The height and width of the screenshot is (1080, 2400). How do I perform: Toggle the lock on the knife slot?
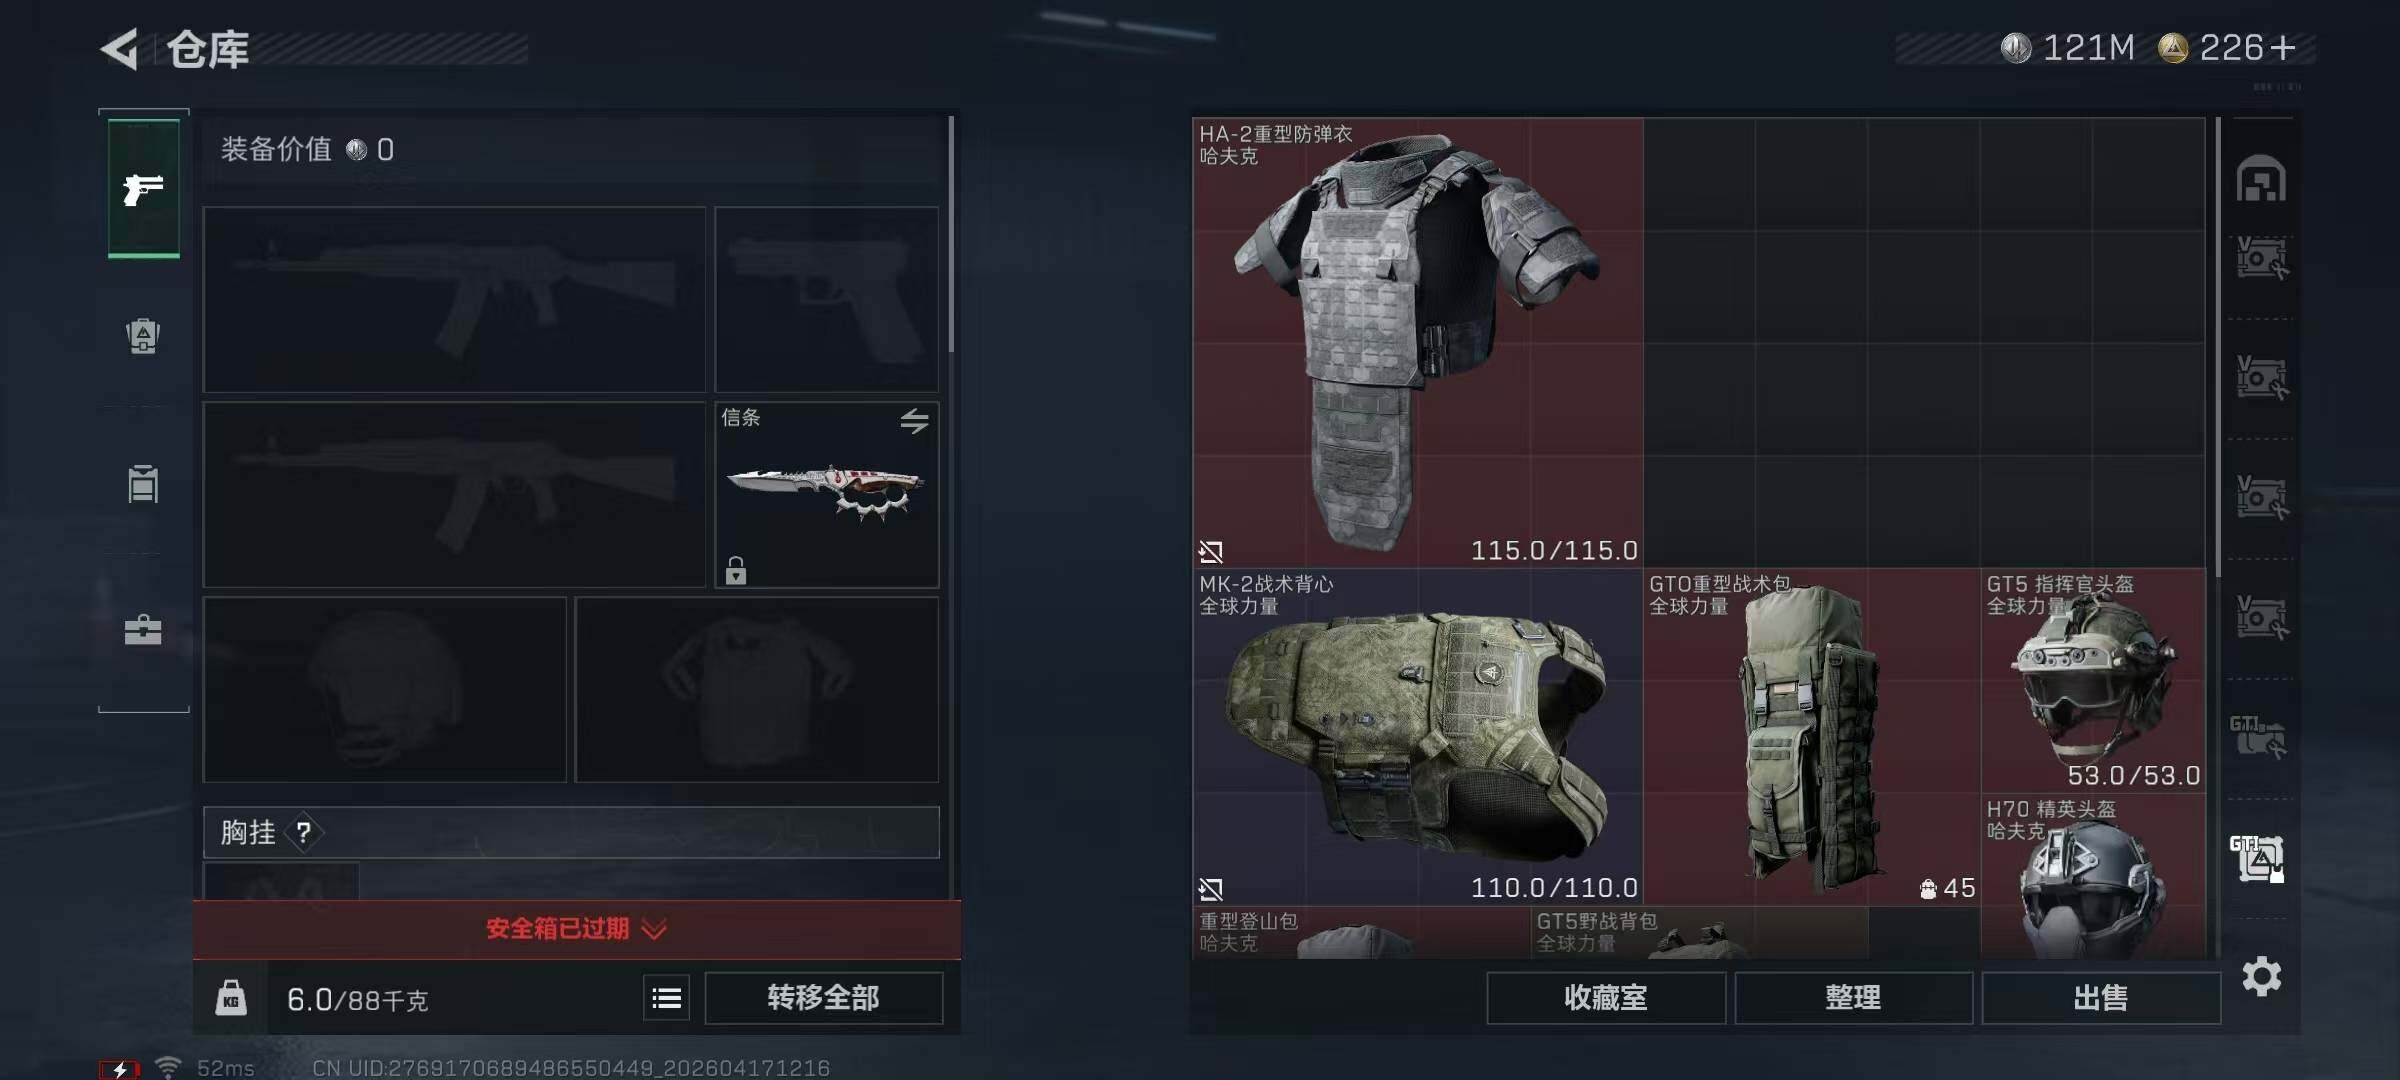pyautogui.click(x=736, y=570)
